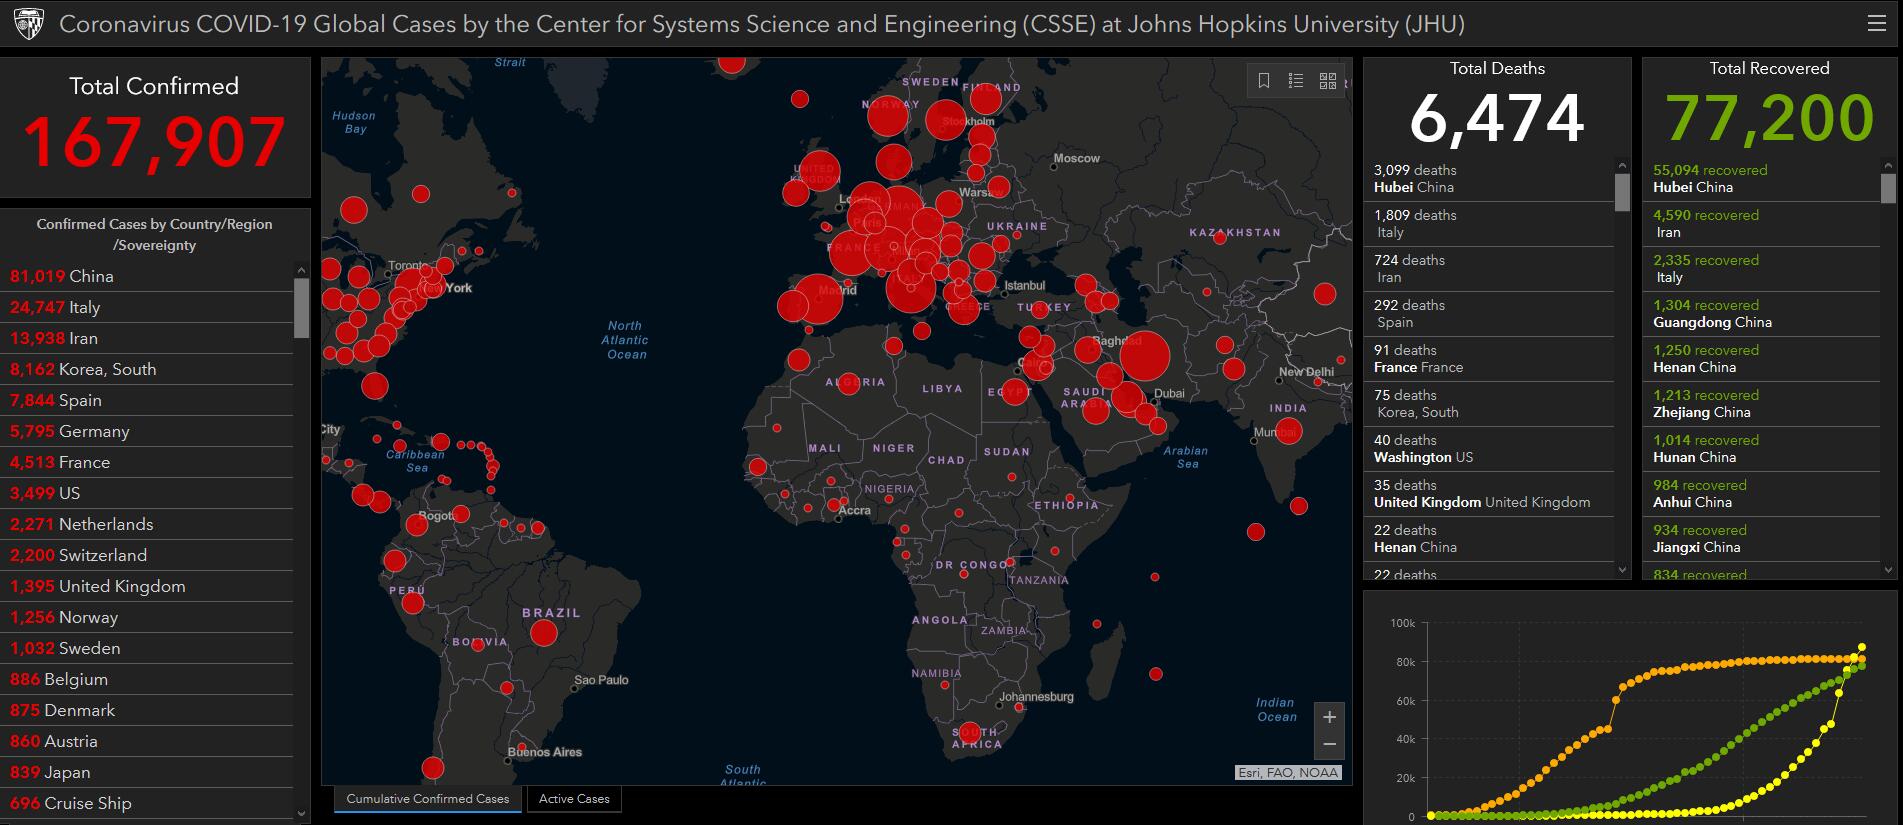Click the red case circle over South Africa
This screenshot has width=1903, height=825.
(x=969, y=732)
